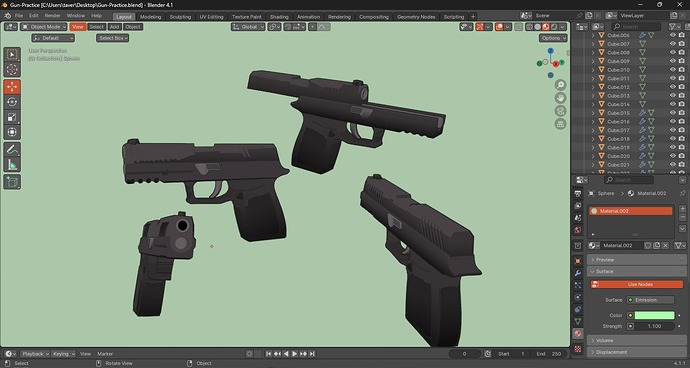
Task: Open the Object Mode dropdown
Action: (44, 27)
